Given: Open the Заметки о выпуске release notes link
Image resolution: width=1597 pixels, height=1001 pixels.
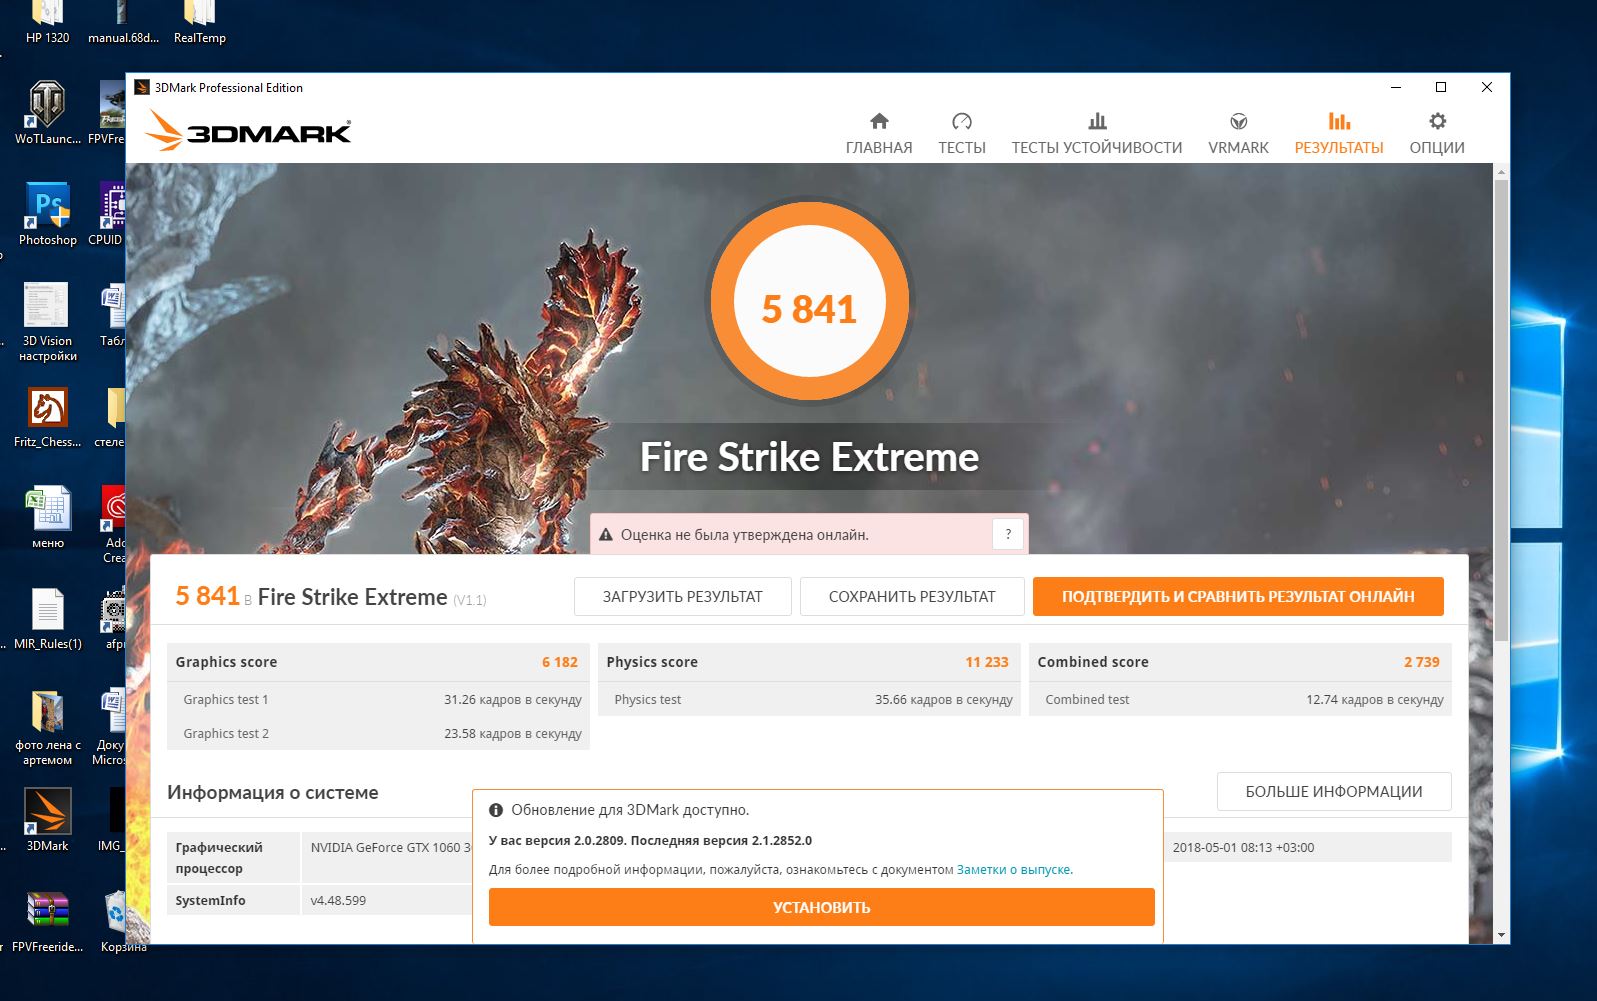Looking at the screenshot, I should click(1013, 869).
